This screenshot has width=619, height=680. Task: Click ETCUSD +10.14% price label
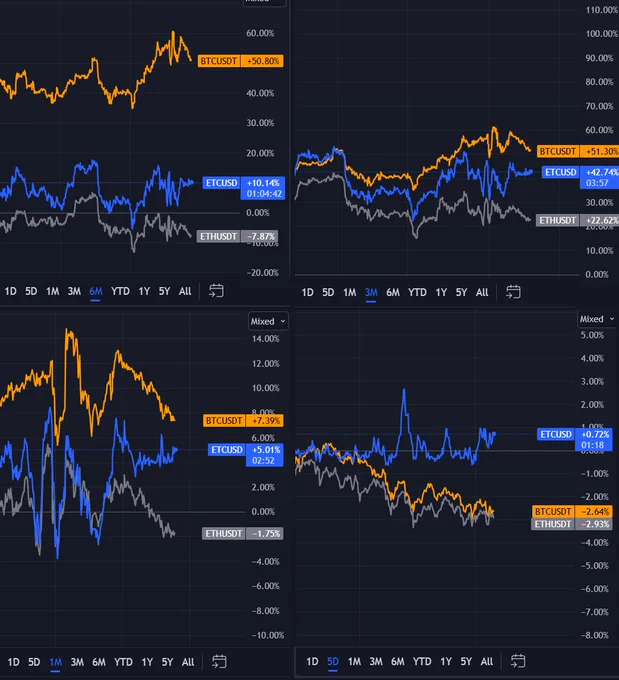click(244, 188)
